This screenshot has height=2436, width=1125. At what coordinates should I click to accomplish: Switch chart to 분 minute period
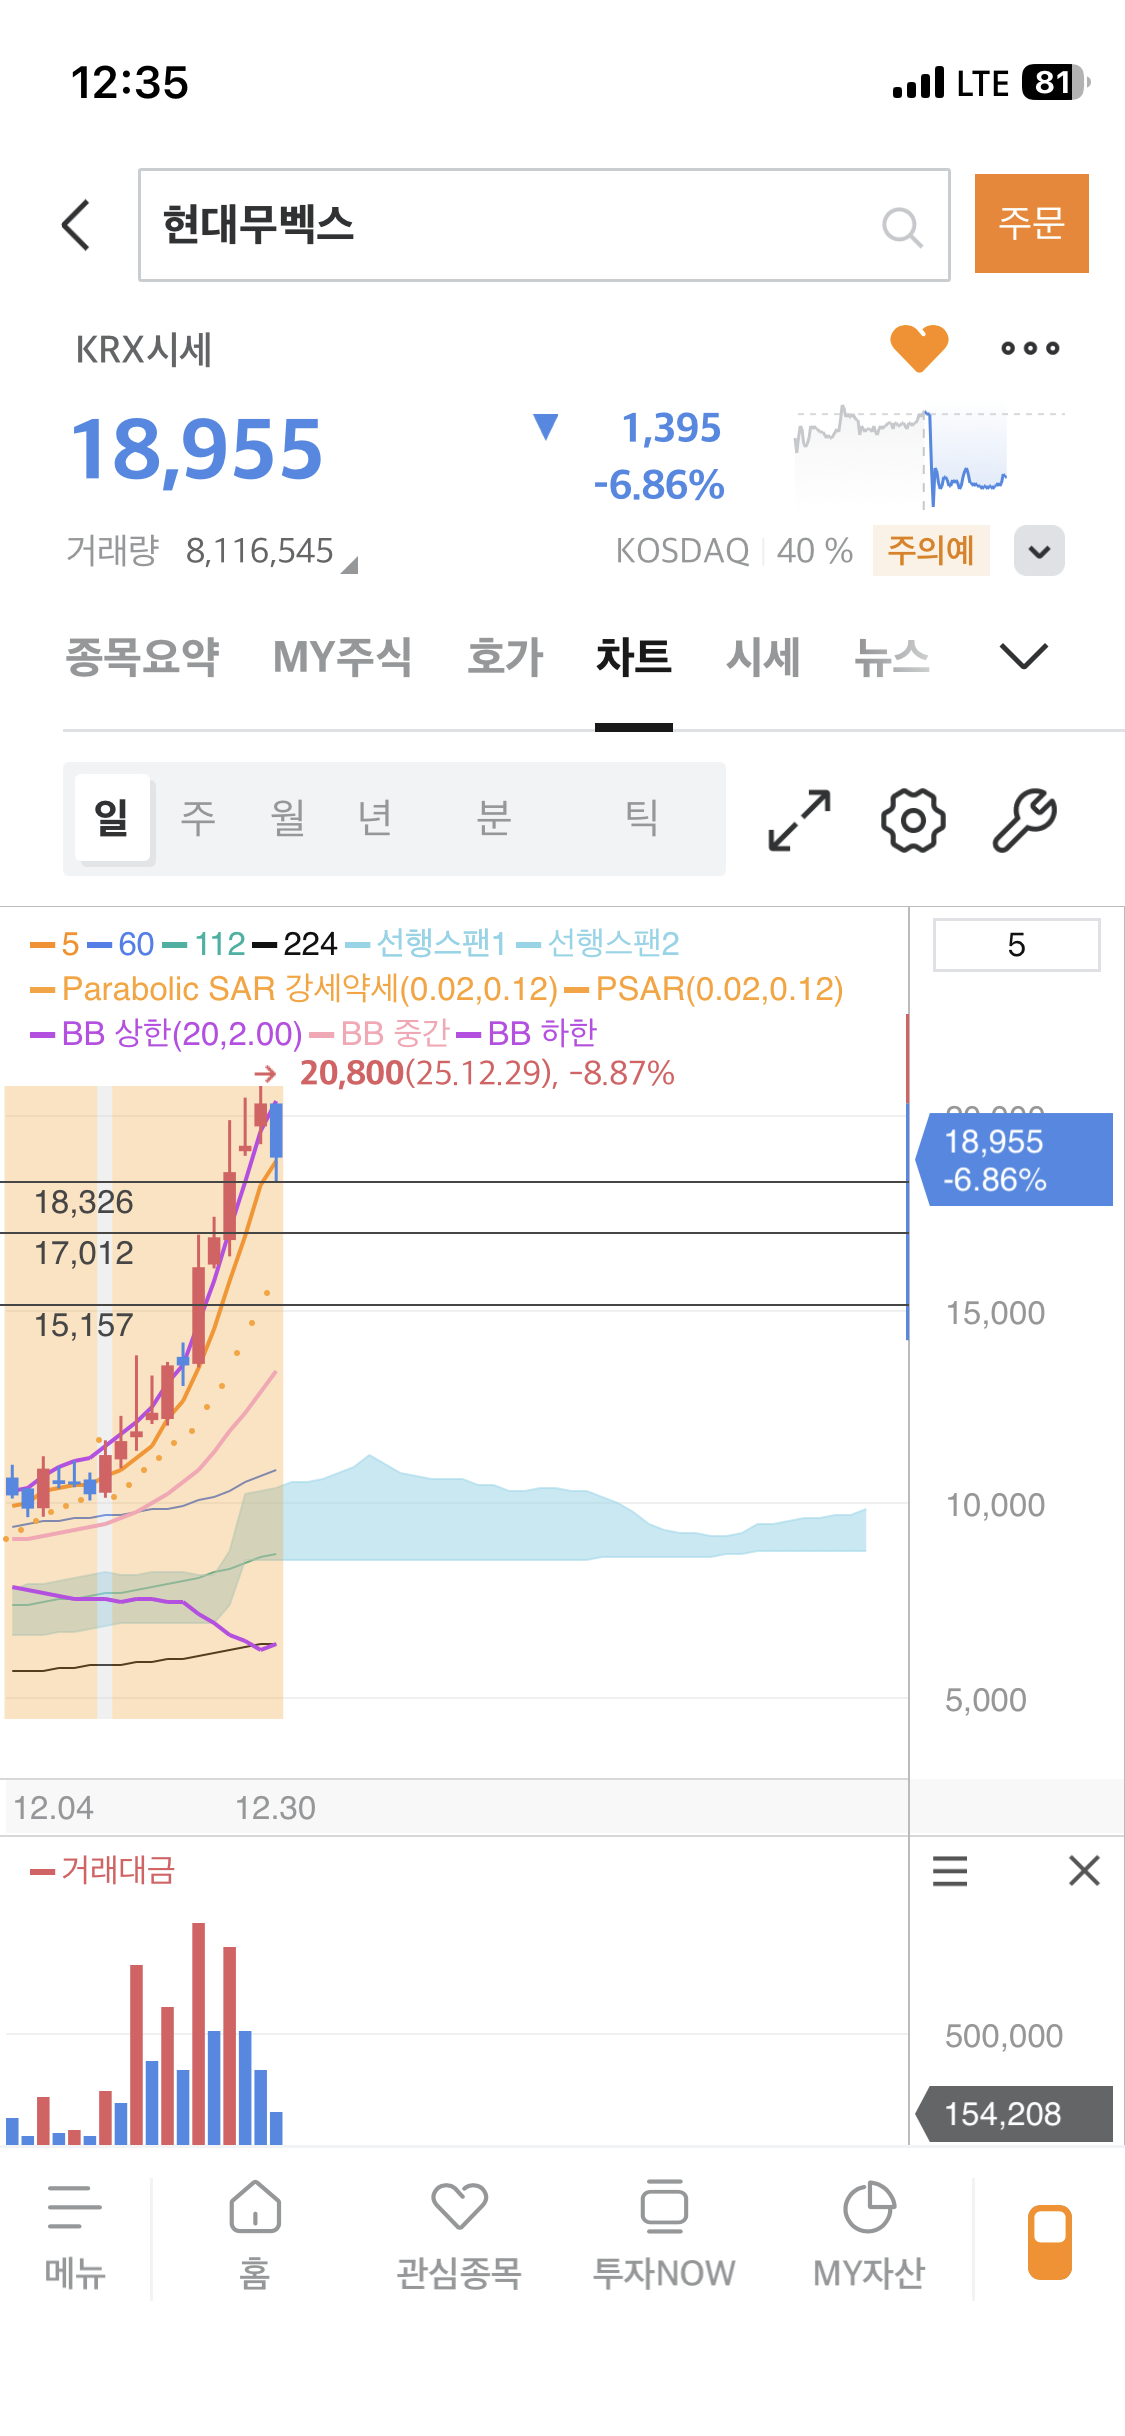click(493, 818)
